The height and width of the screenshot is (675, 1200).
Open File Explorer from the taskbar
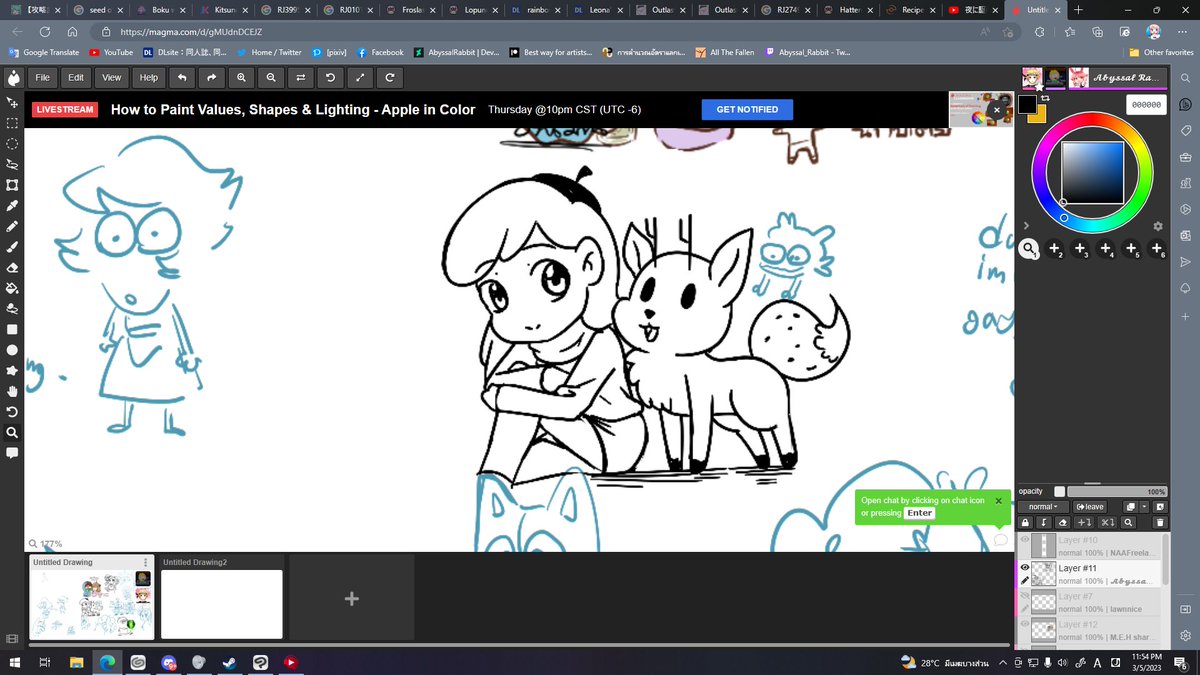(75, 662)
